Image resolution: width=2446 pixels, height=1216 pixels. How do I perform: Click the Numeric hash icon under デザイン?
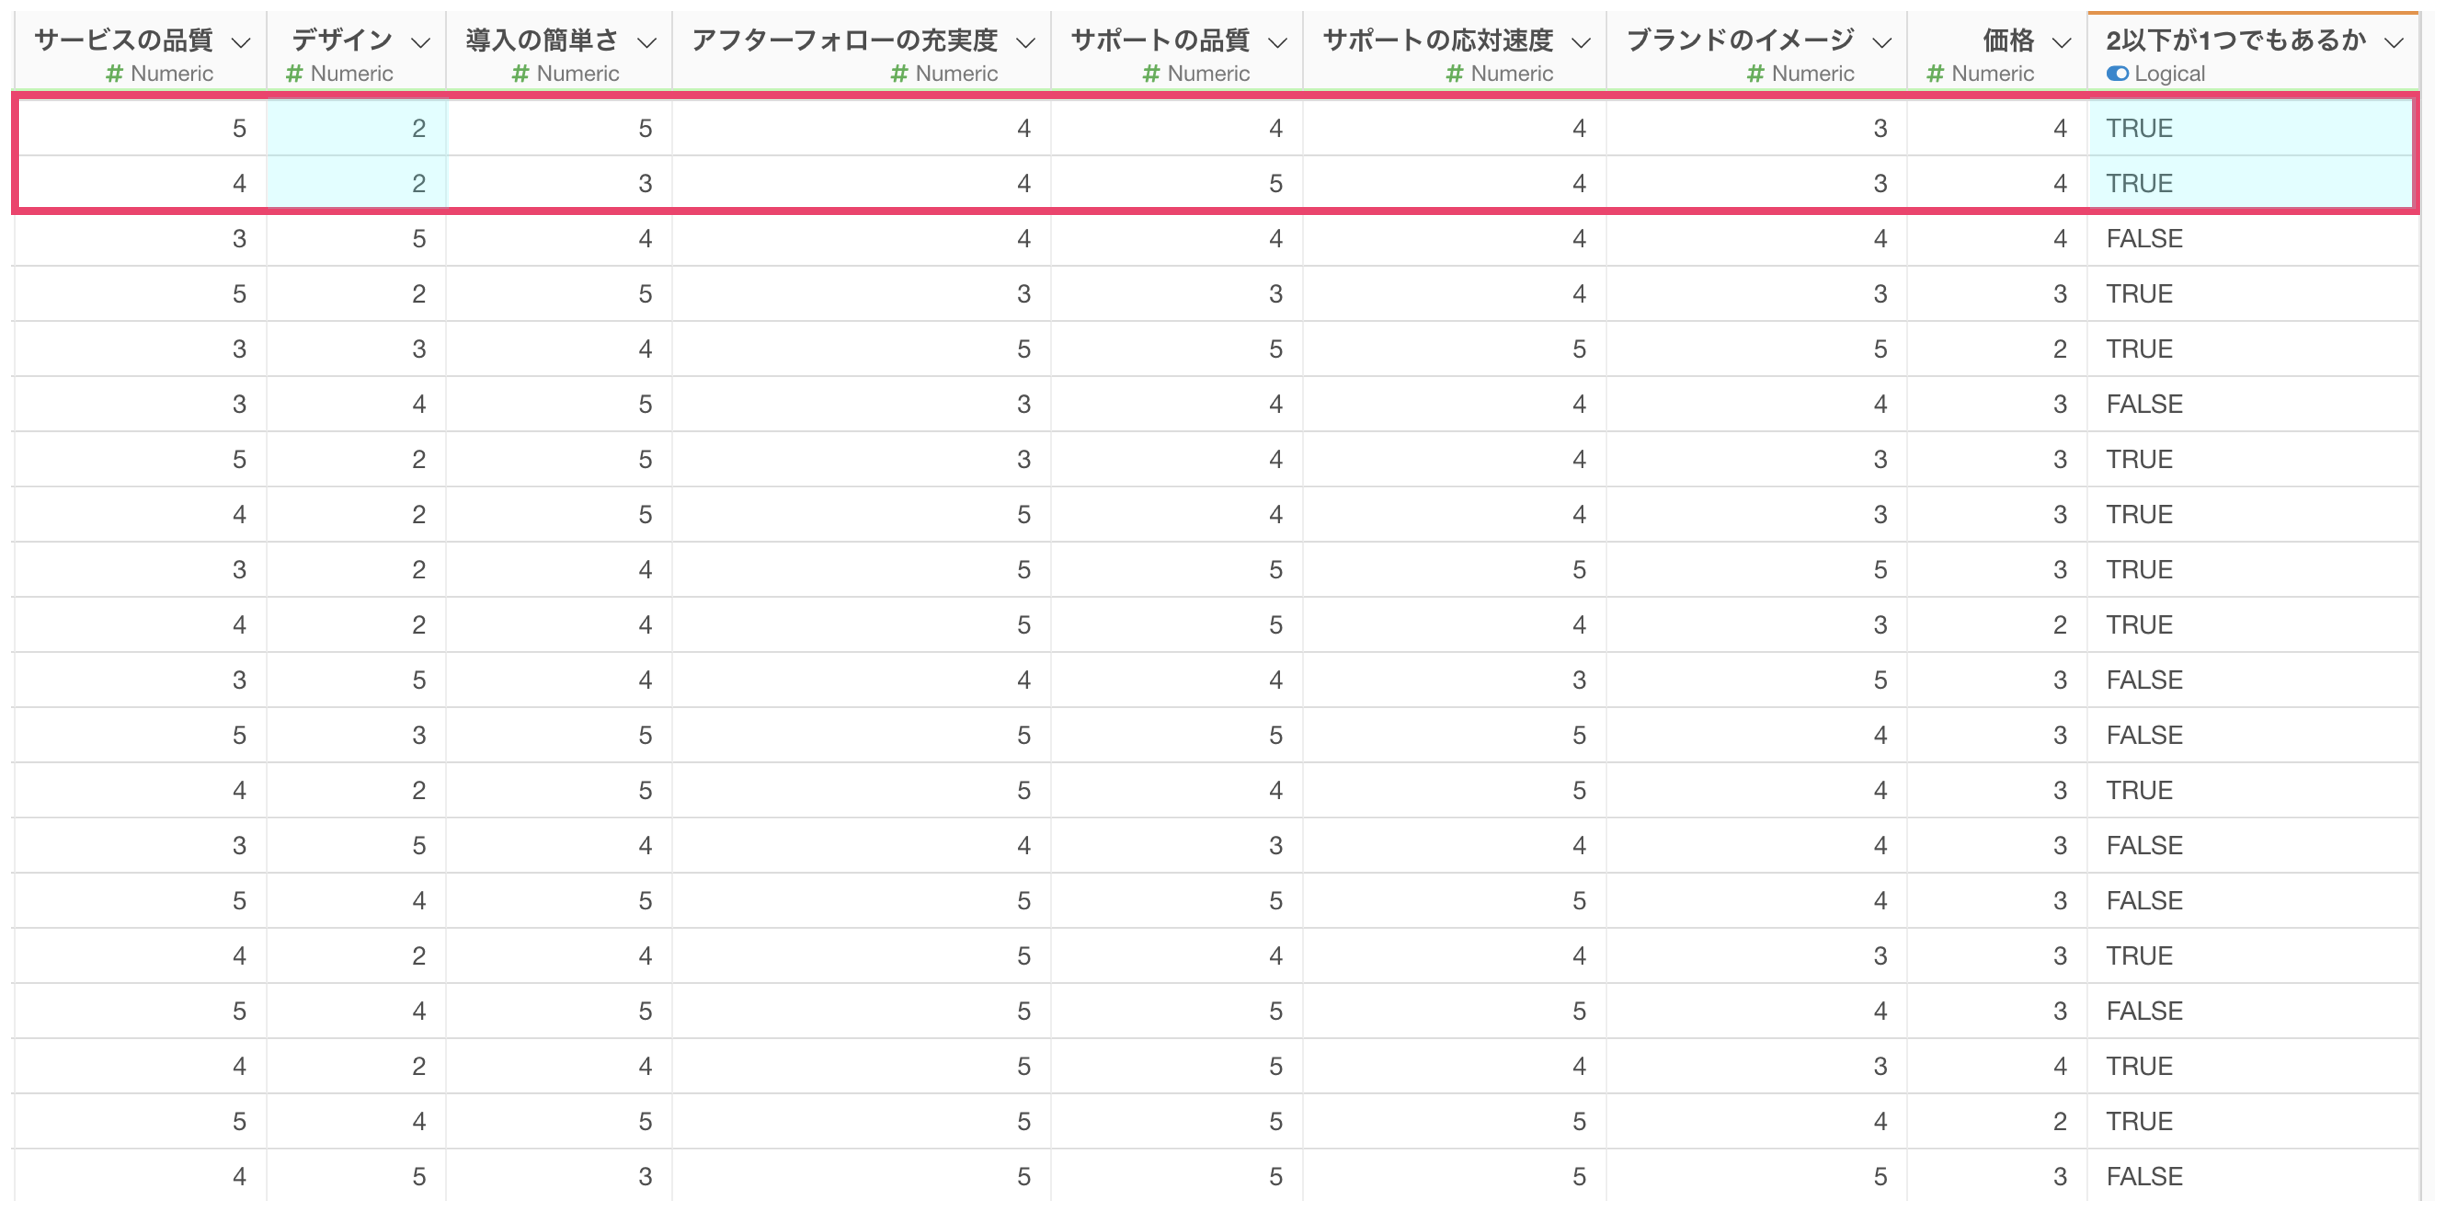pyautogui.click(x=294, y=73)
